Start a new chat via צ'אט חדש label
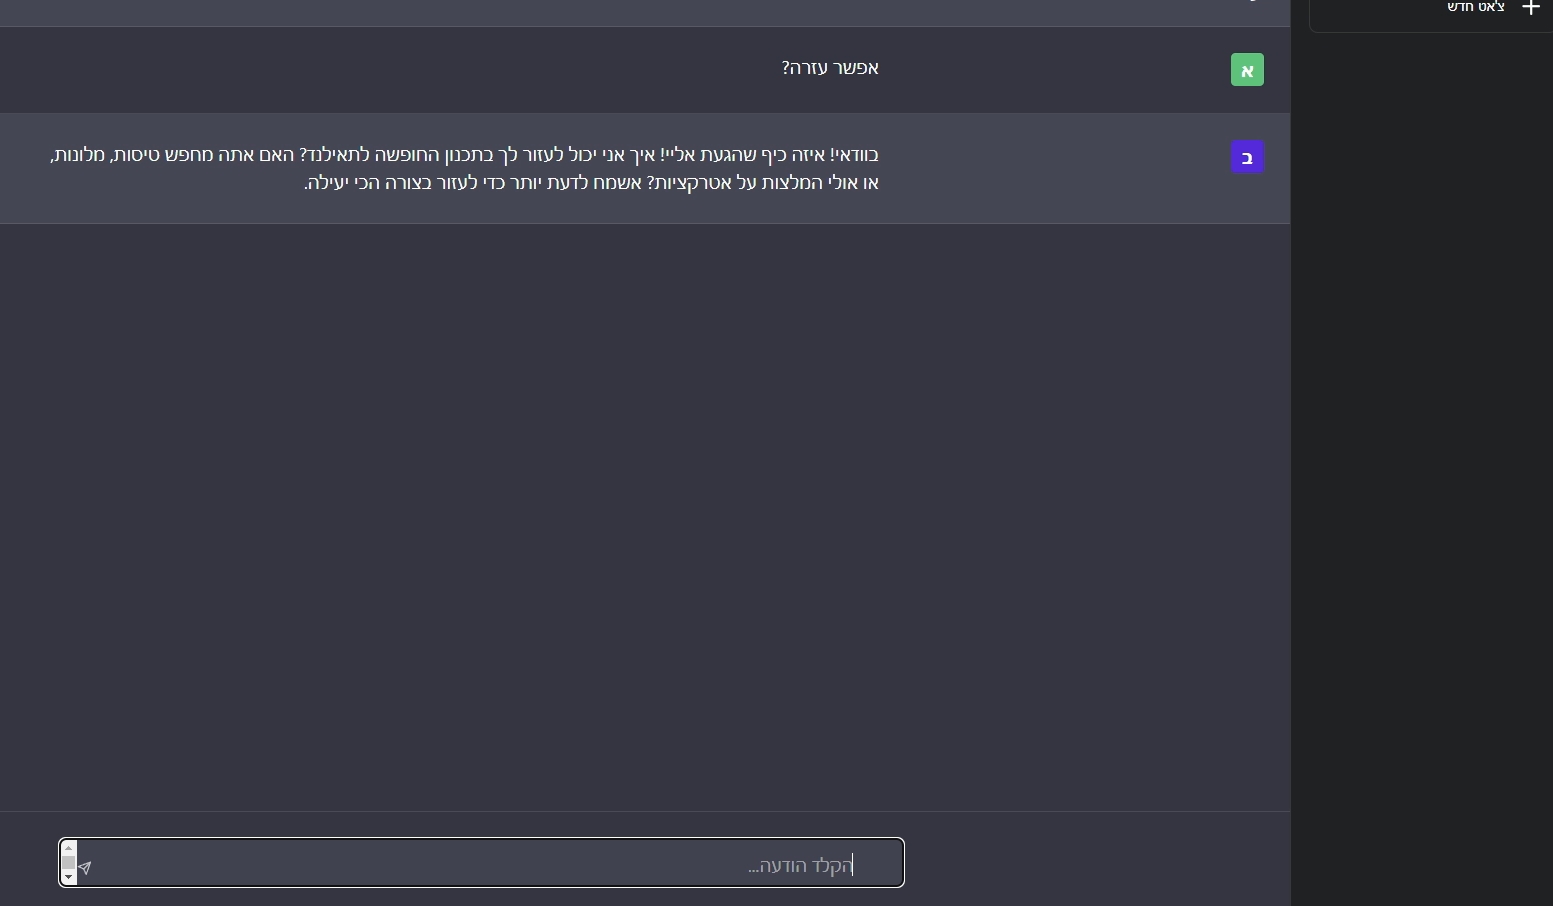The height and width of the screenshot is (906, 1553). [1476, 7]
